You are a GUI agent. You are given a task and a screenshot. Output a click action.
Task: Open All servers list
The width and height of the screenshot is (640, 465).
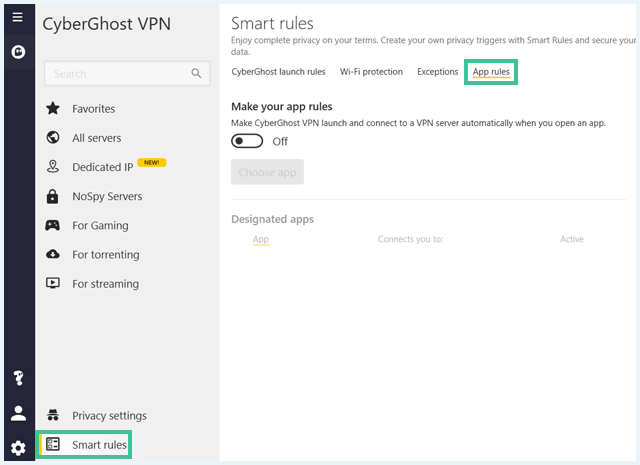pyautogui.click(x=97, y=138)
